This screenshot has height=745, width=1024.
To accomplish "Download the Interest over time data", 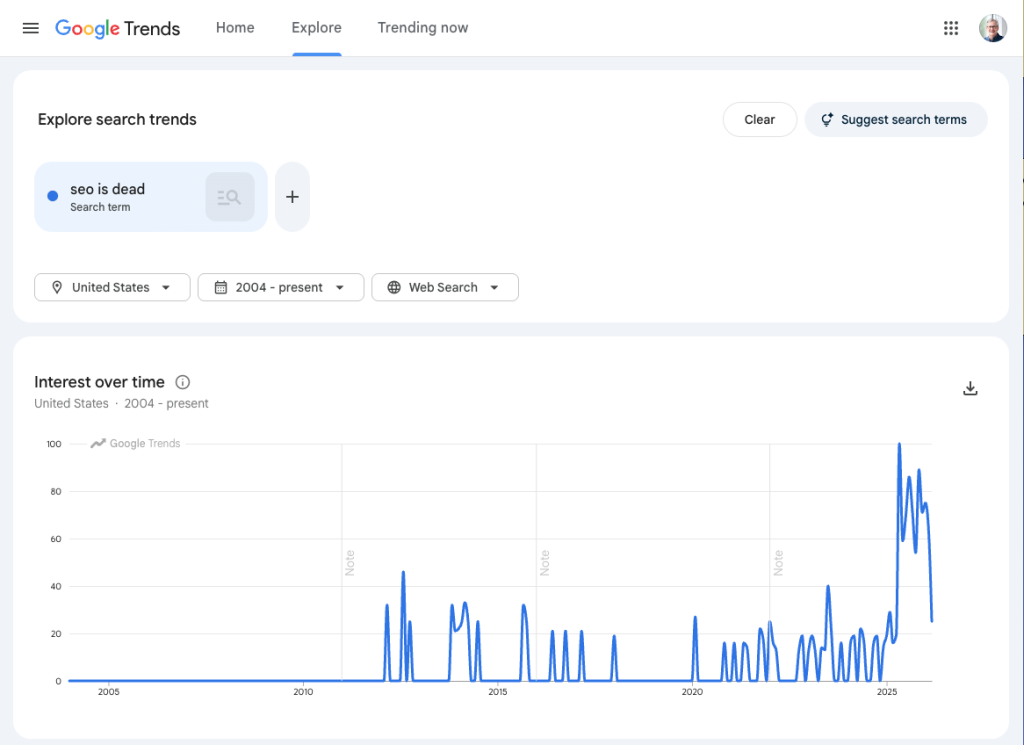I will click(x=969, y=388).
